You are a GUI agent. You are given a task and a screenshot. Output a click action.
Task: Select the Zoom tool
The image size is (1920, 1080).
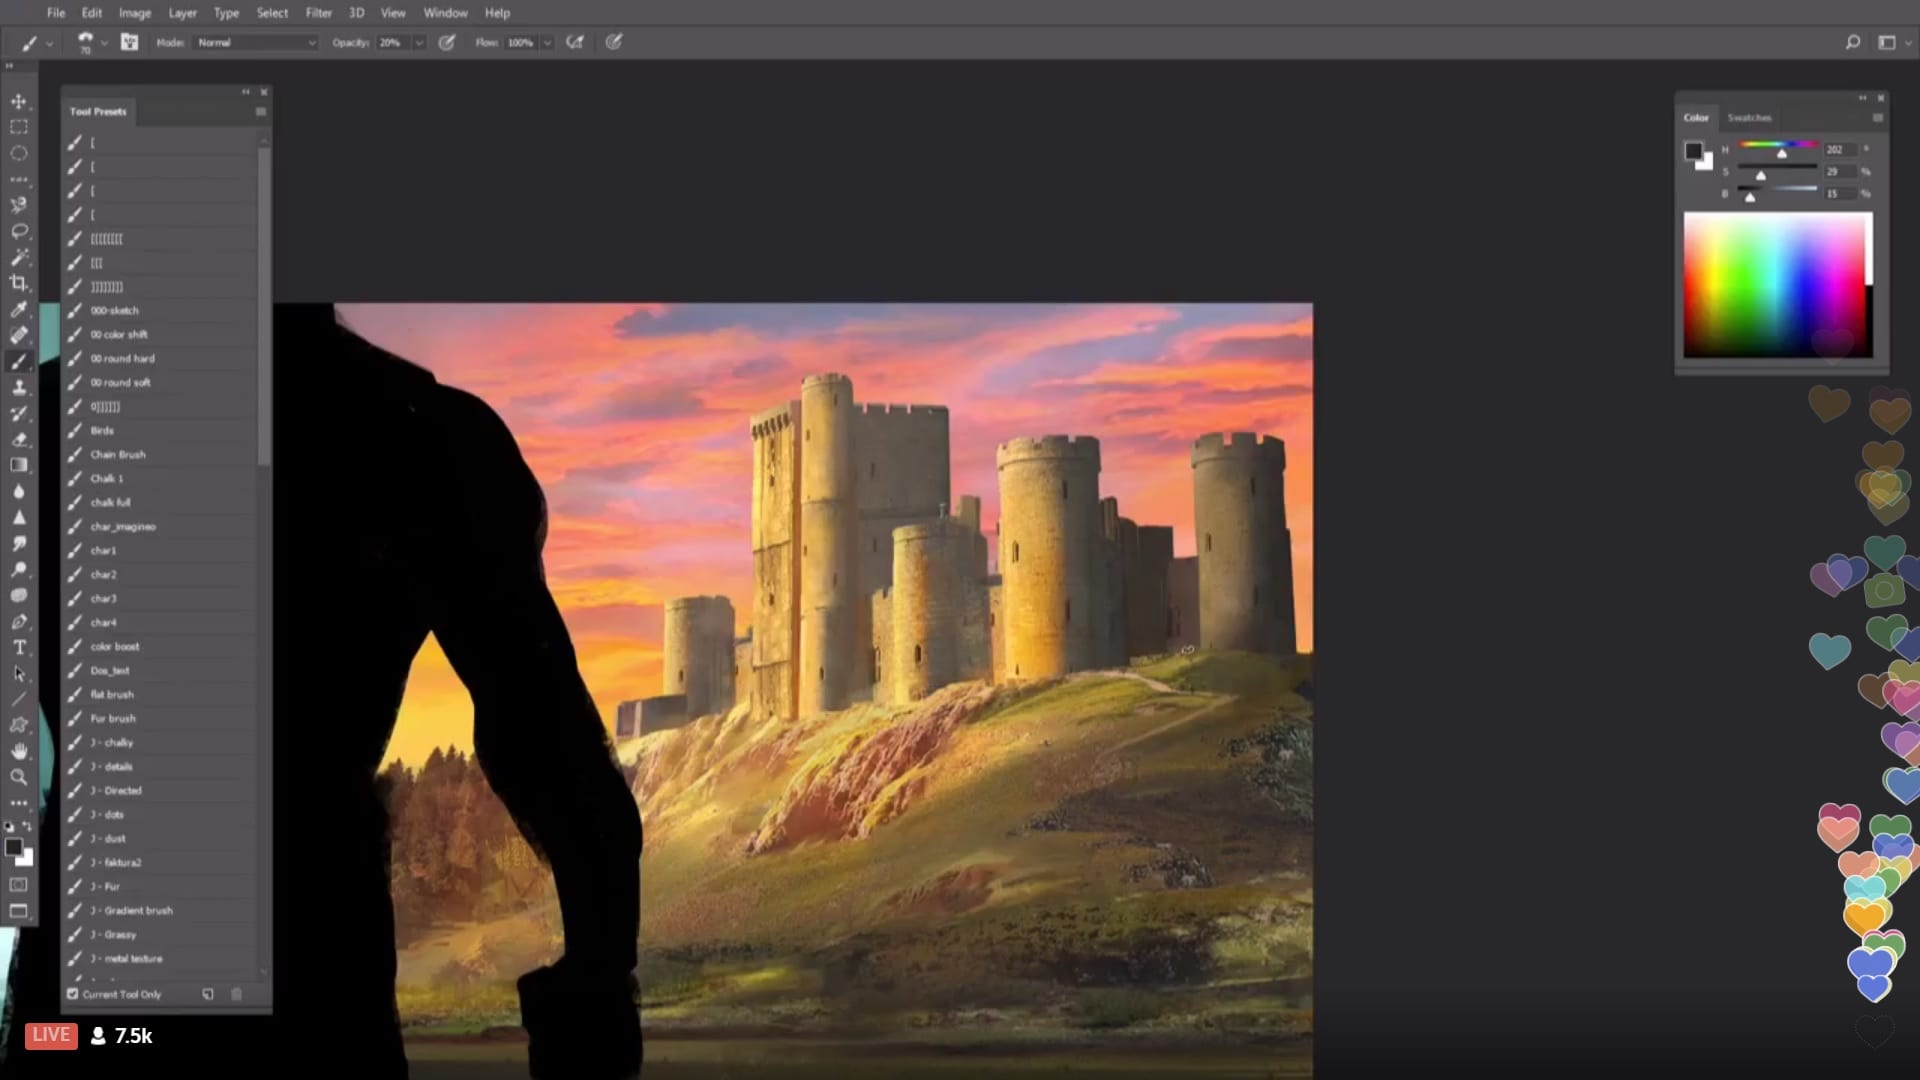[x=18, y=777]
